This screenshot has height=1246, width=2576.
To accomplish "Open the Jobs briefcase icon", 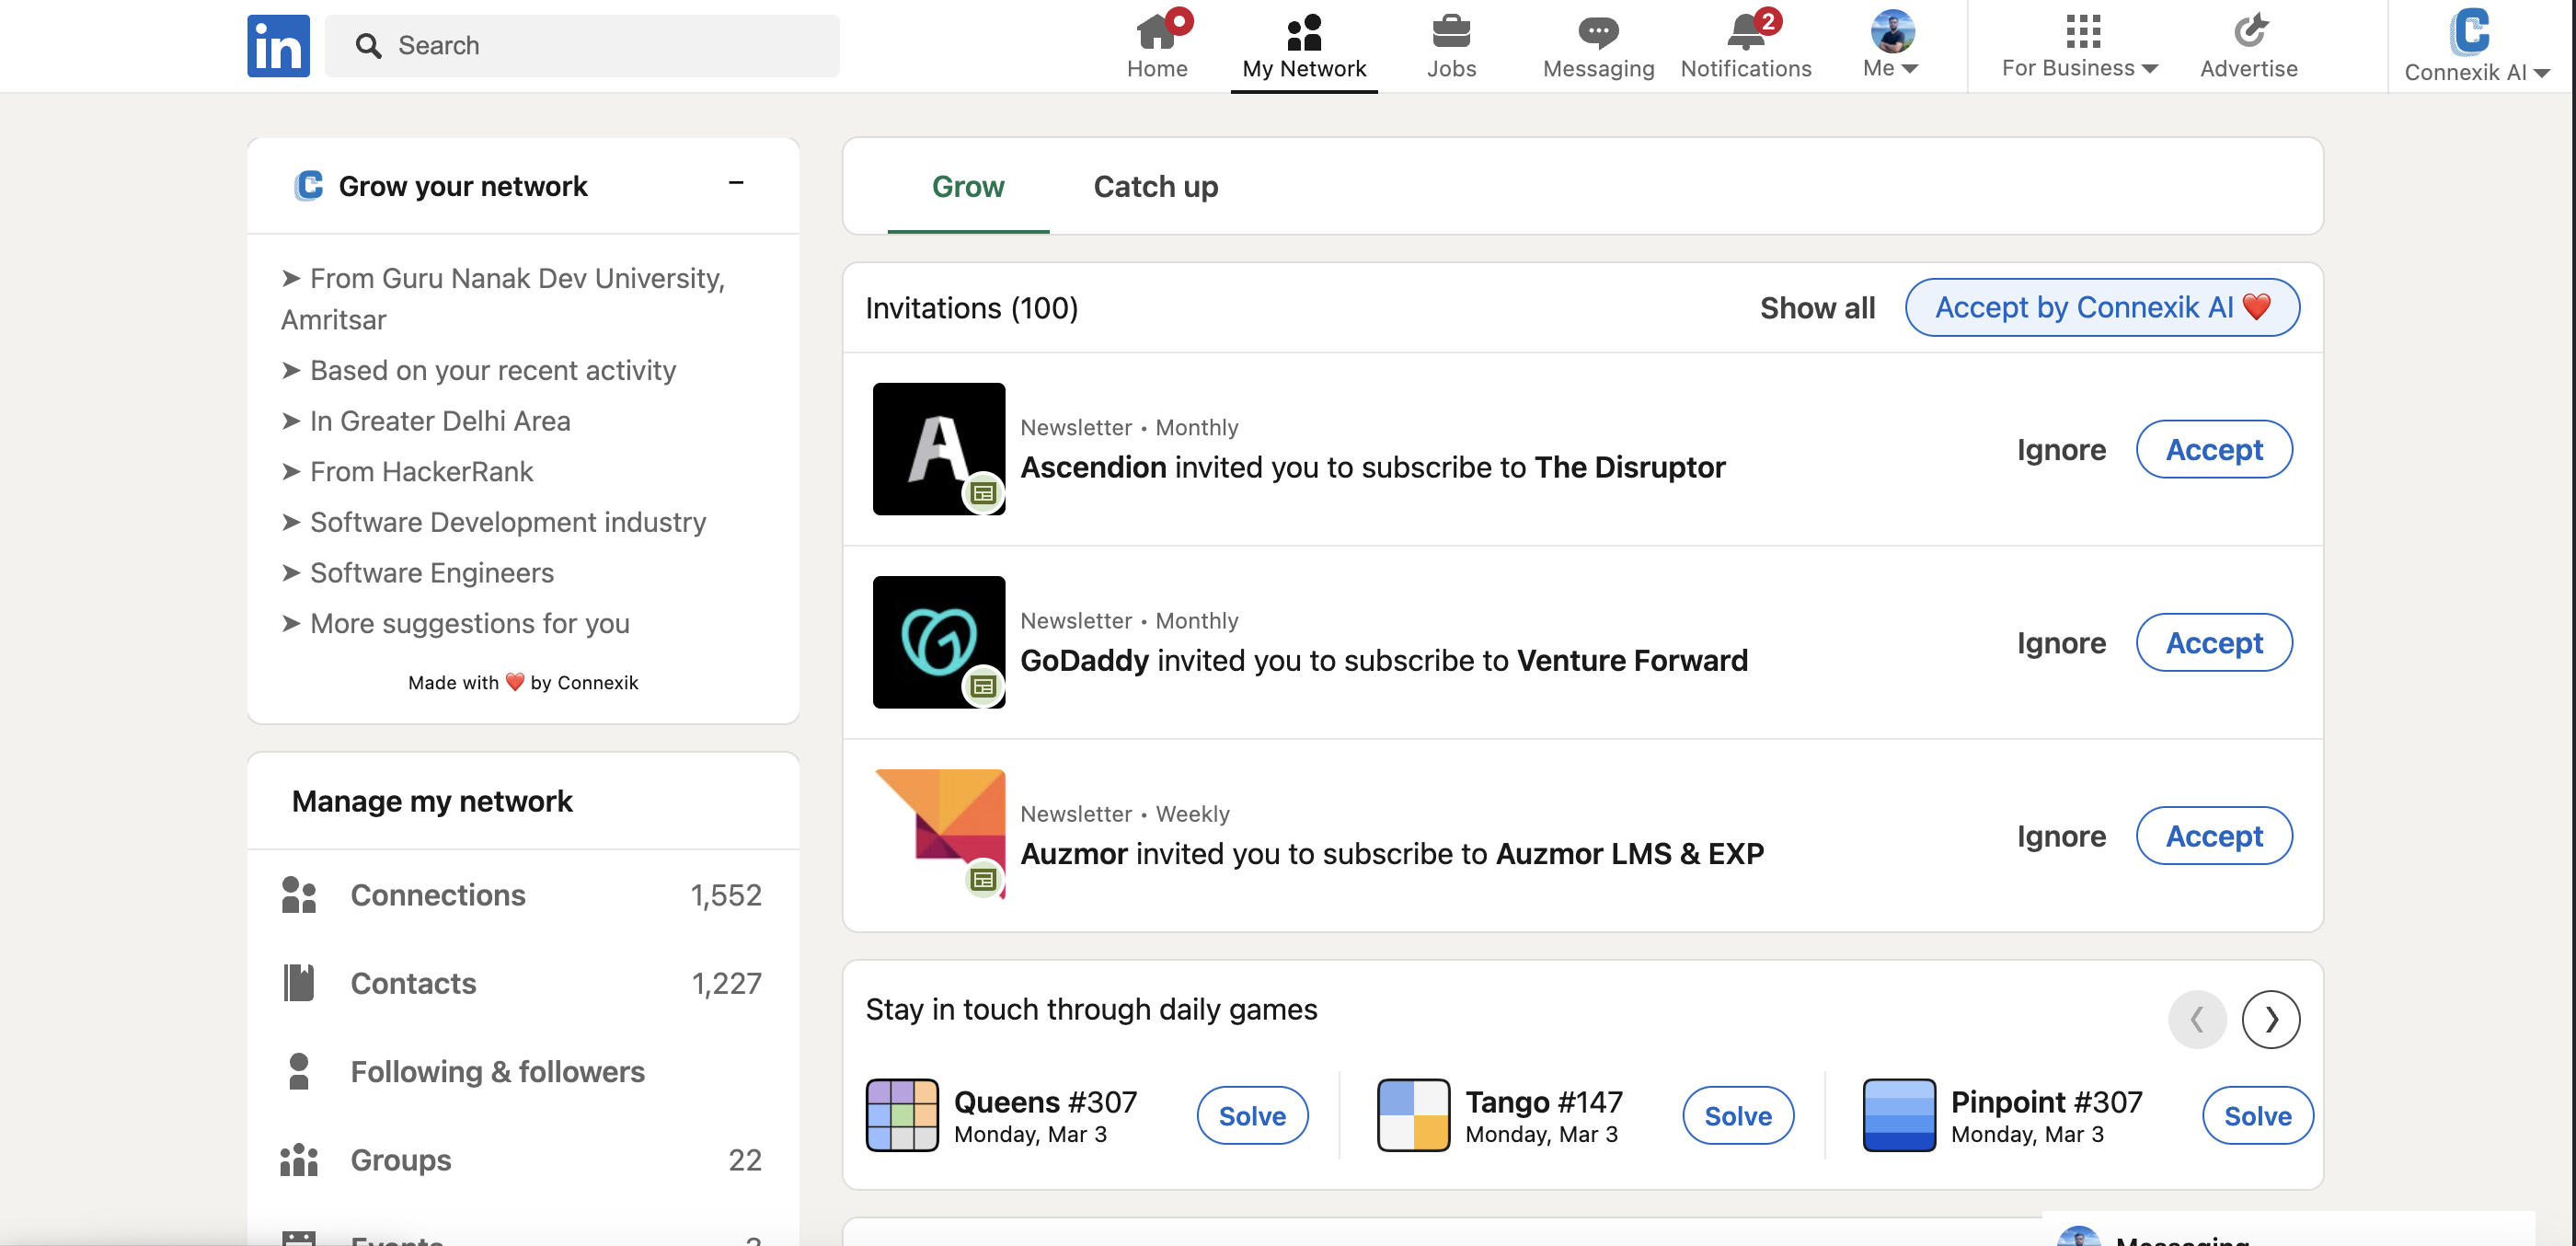I will [x=1451, y=32].
